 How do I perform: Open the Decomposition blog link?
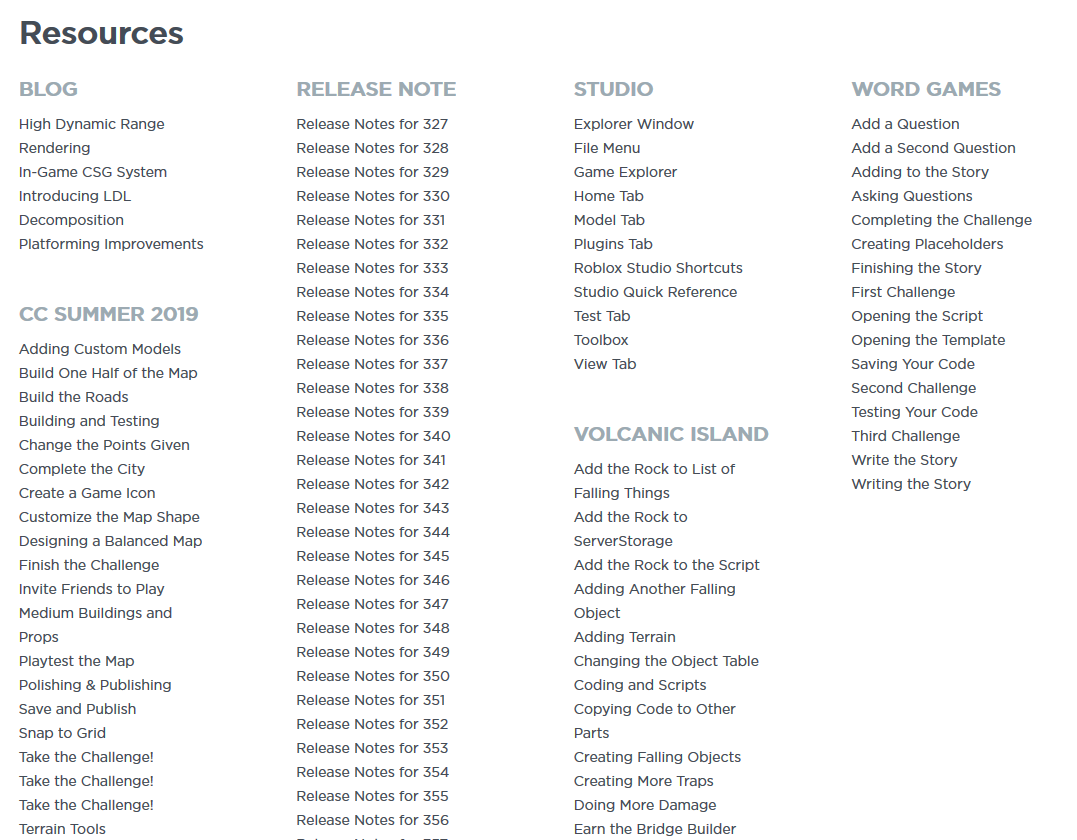(71, 220)
